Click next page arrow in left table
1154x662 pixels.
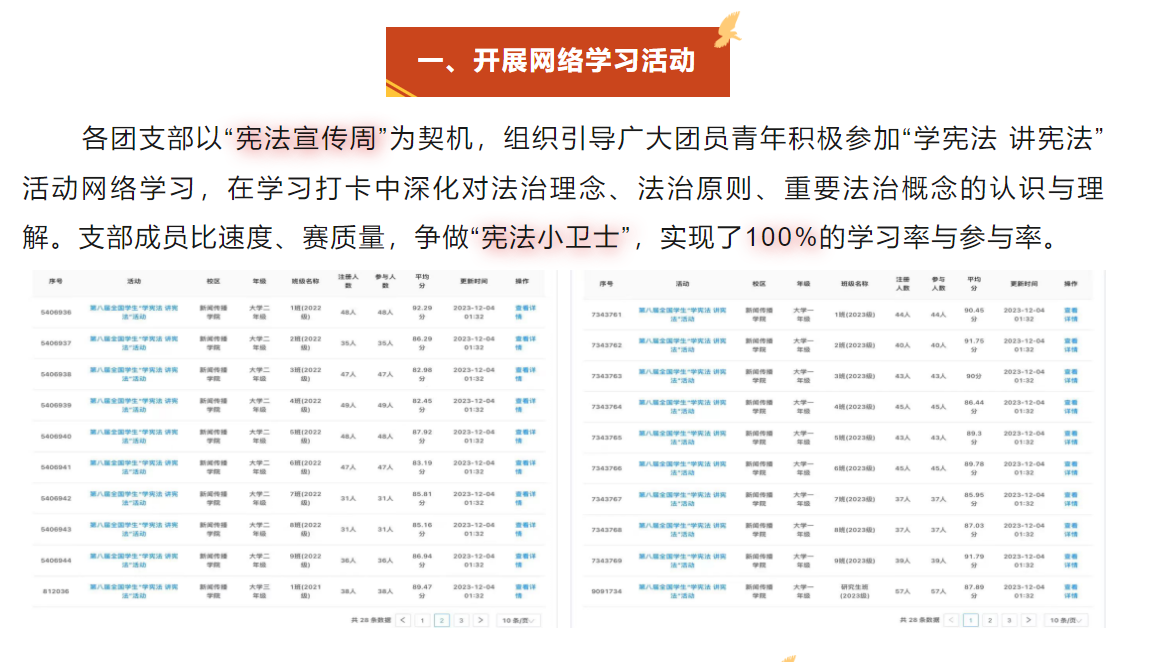click(480, 620)
